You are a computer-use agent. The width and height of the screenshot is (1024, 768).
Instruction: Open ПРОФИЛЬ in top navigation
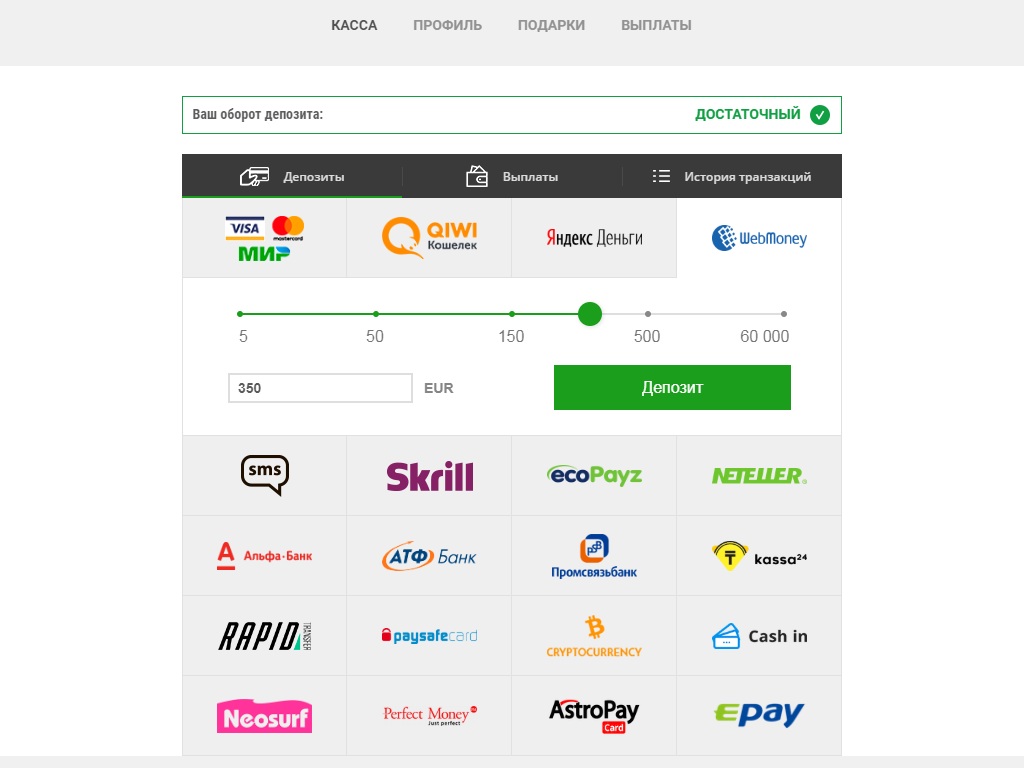[x=447, y=25]
